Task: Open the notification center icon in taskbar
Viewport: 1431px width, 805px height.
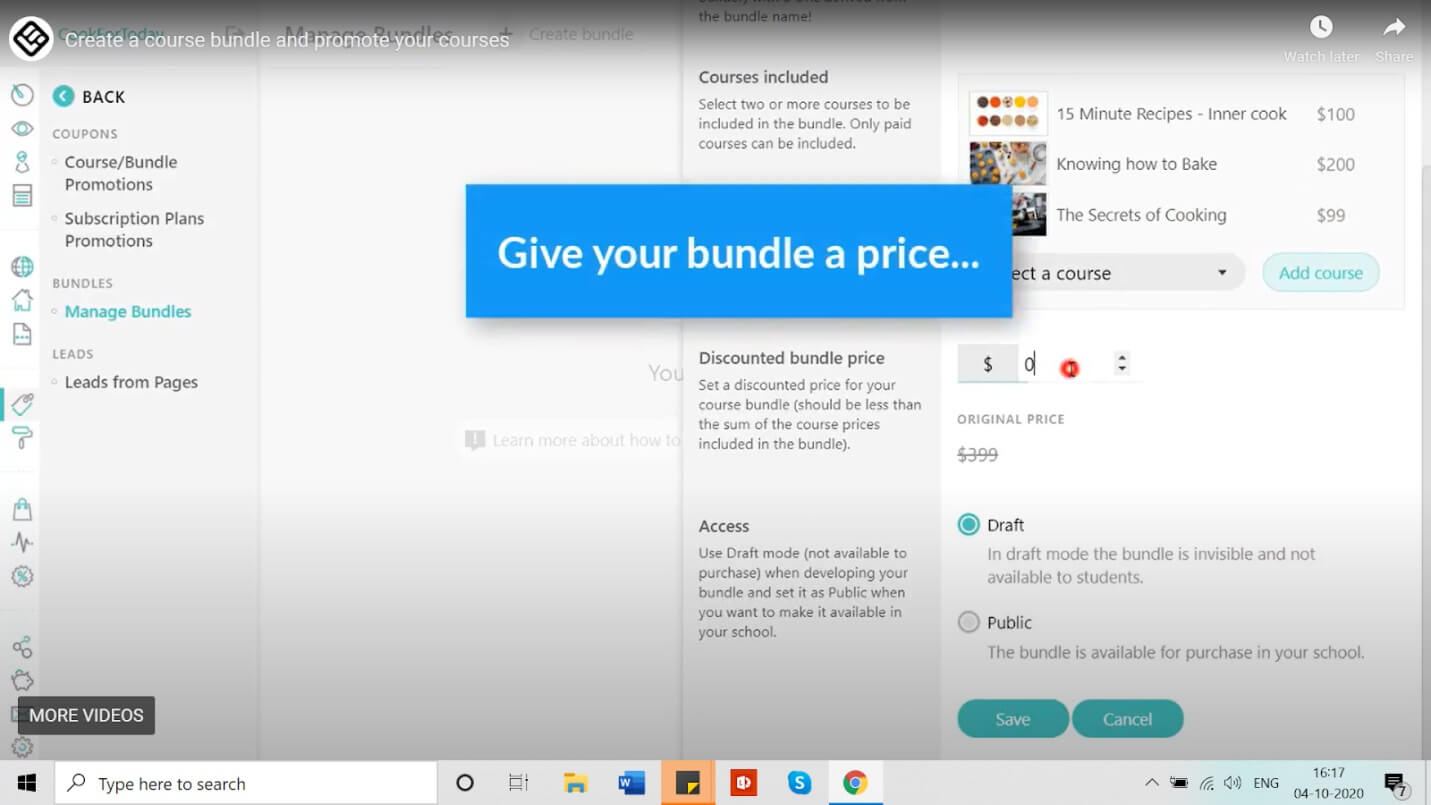Action: coord(1395,783)
